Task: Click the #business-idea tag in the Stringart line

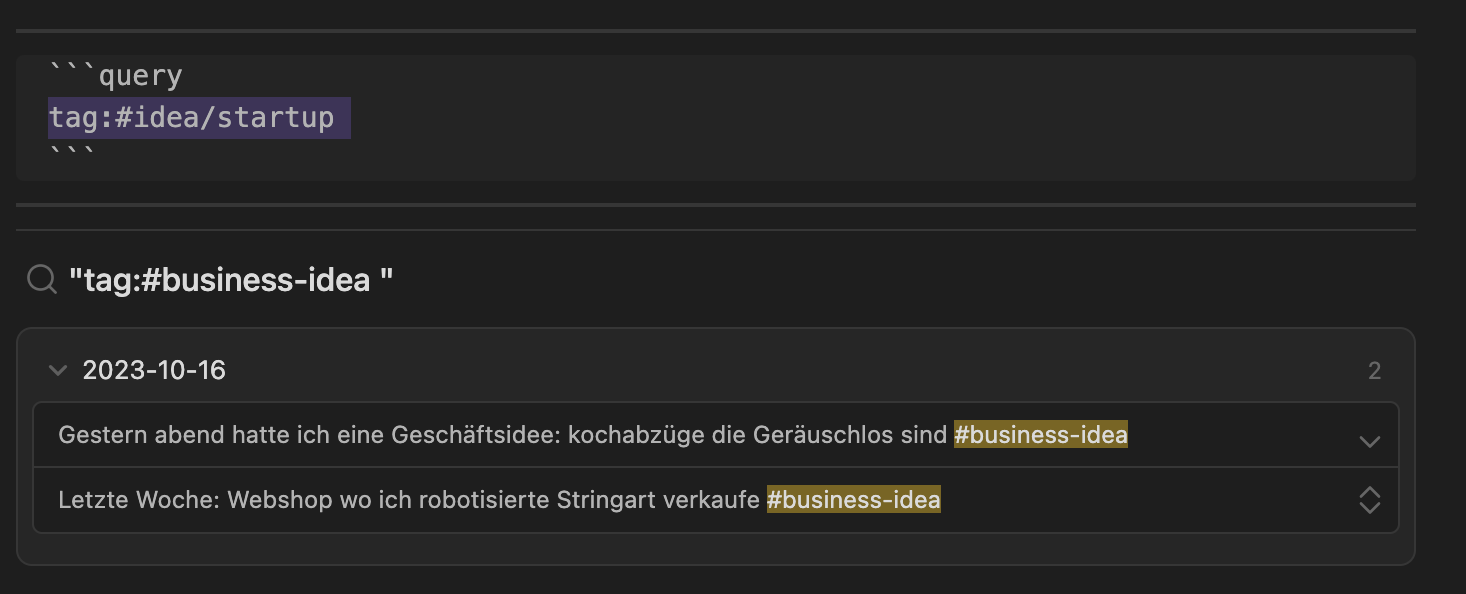Action: (x=853, y=499)
